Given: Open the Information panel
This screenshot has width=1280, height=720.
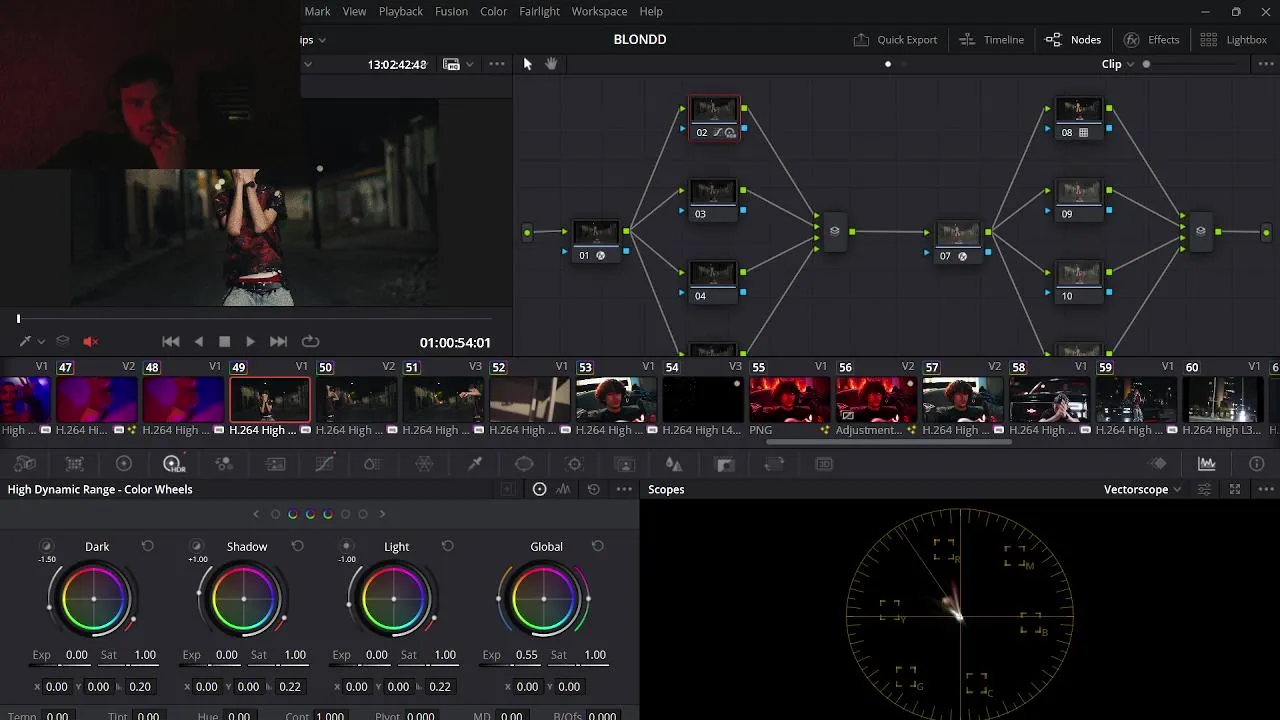Looking at the screenshot, I should 1257,464.
